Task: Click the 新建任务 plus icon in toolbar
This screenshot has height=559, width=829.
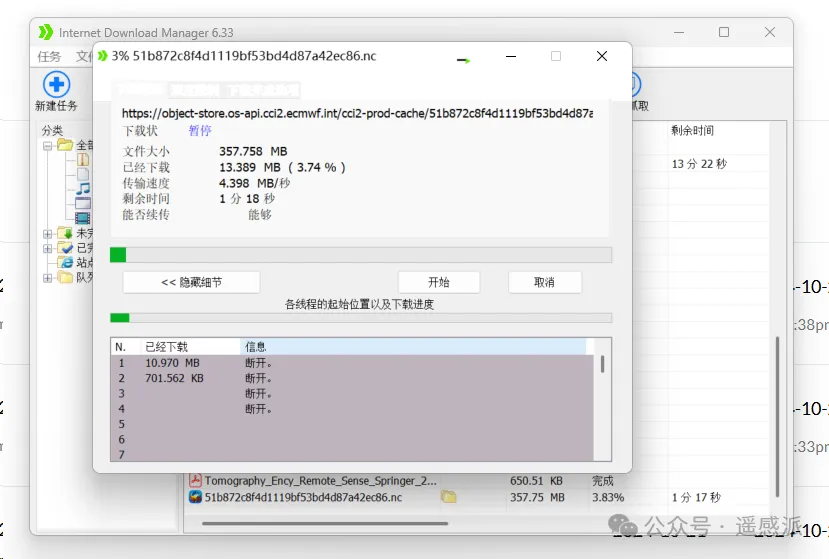Action: 57,84
